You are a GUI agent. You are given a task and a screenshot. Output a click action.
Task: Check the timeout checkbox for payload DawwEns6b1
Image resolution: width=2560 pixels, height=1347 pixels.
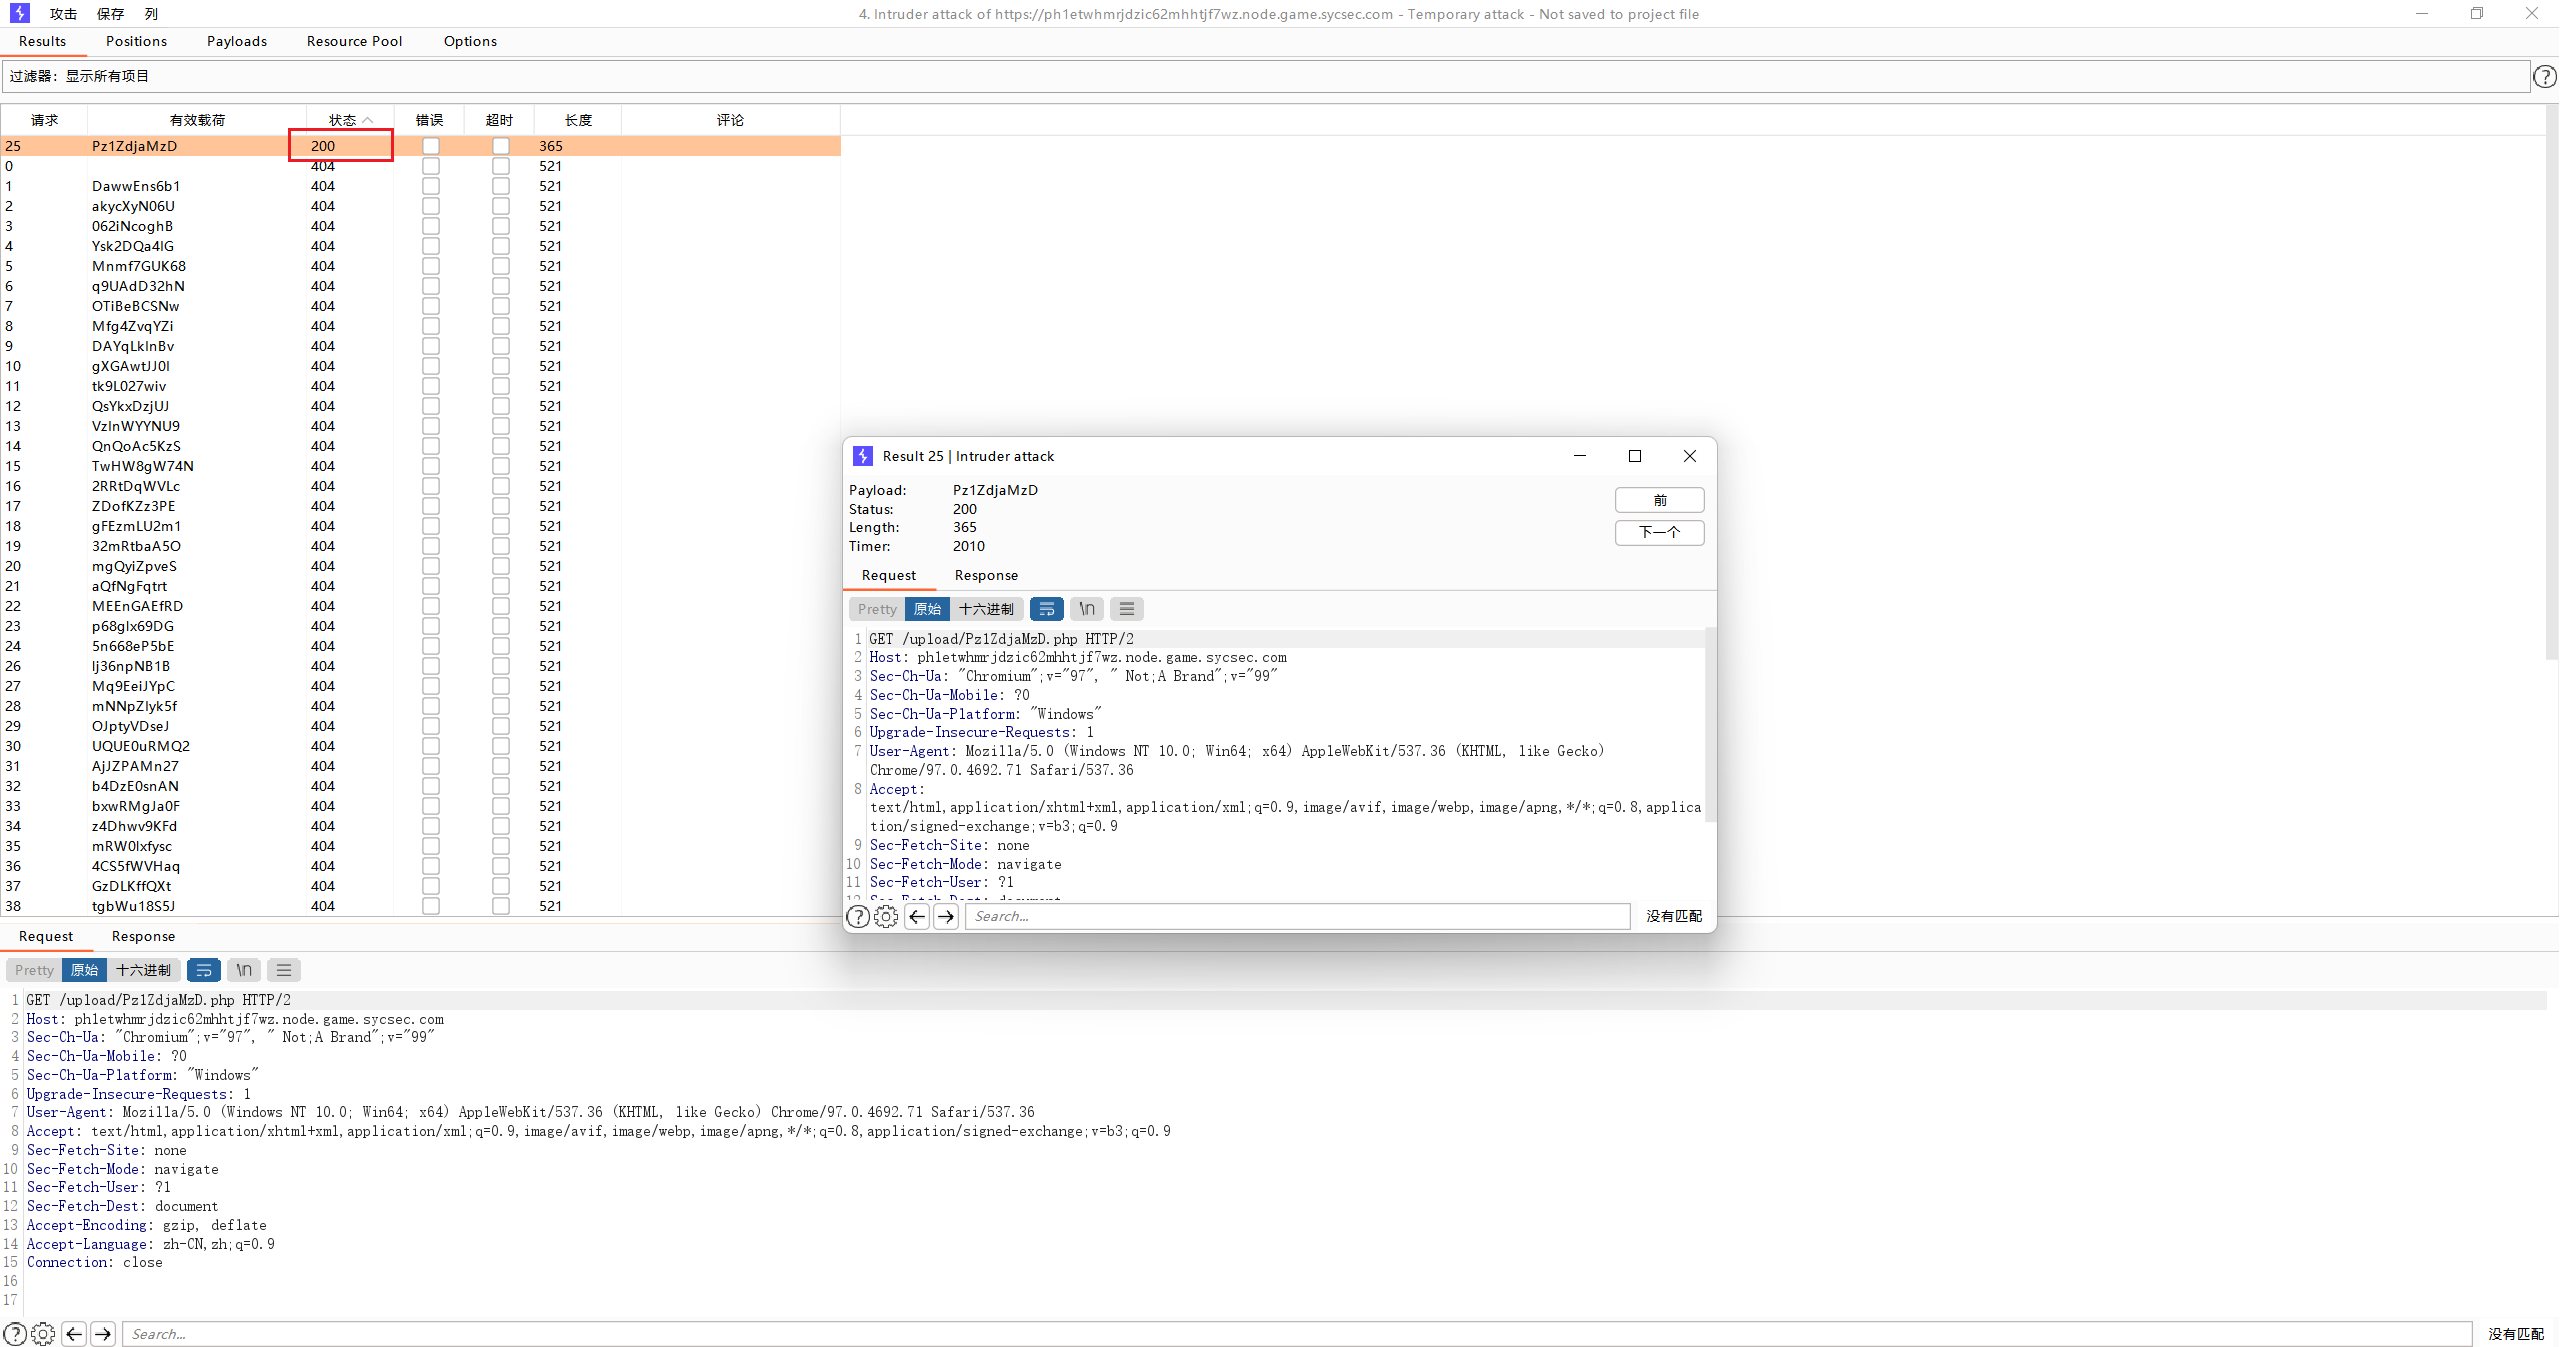pos(501,186)
